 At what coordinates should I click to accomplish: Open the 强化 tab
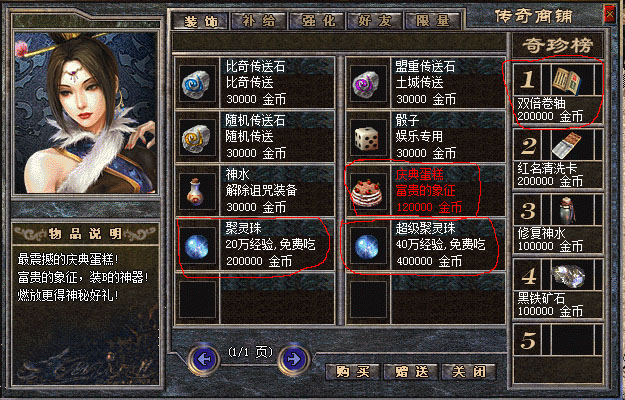[x=318, y=21]
